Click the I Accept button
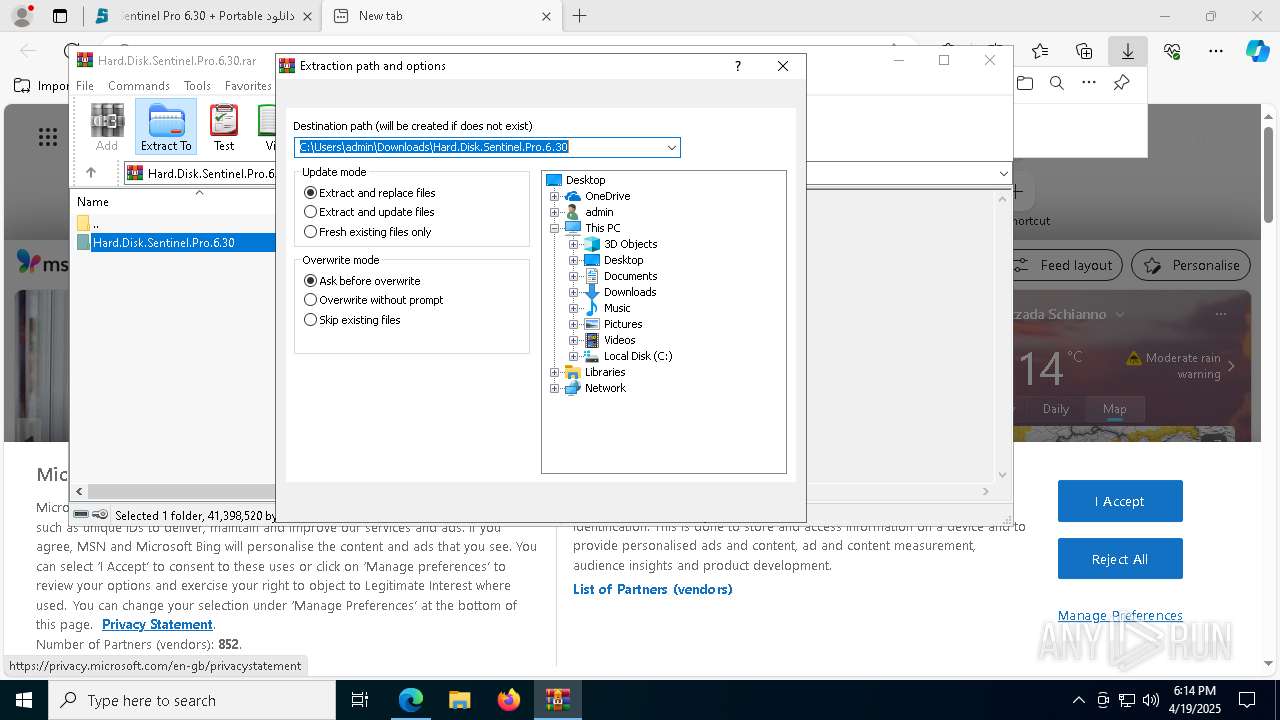The image size is (1280, 720). (1120, 501)
